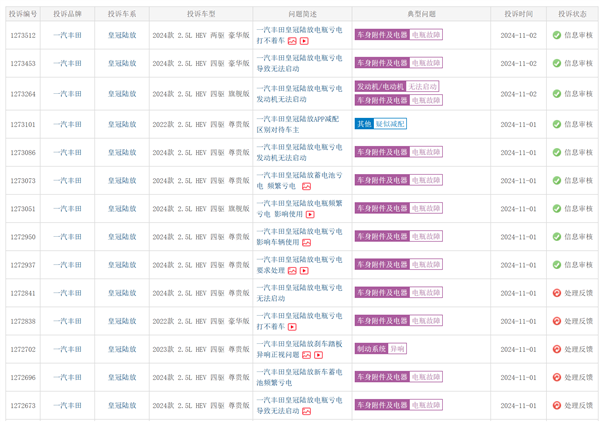This screenshot has height=422, width=600.
Task: Click the 电瓶故障 tag in row 1273086
Action: point(426,152)
